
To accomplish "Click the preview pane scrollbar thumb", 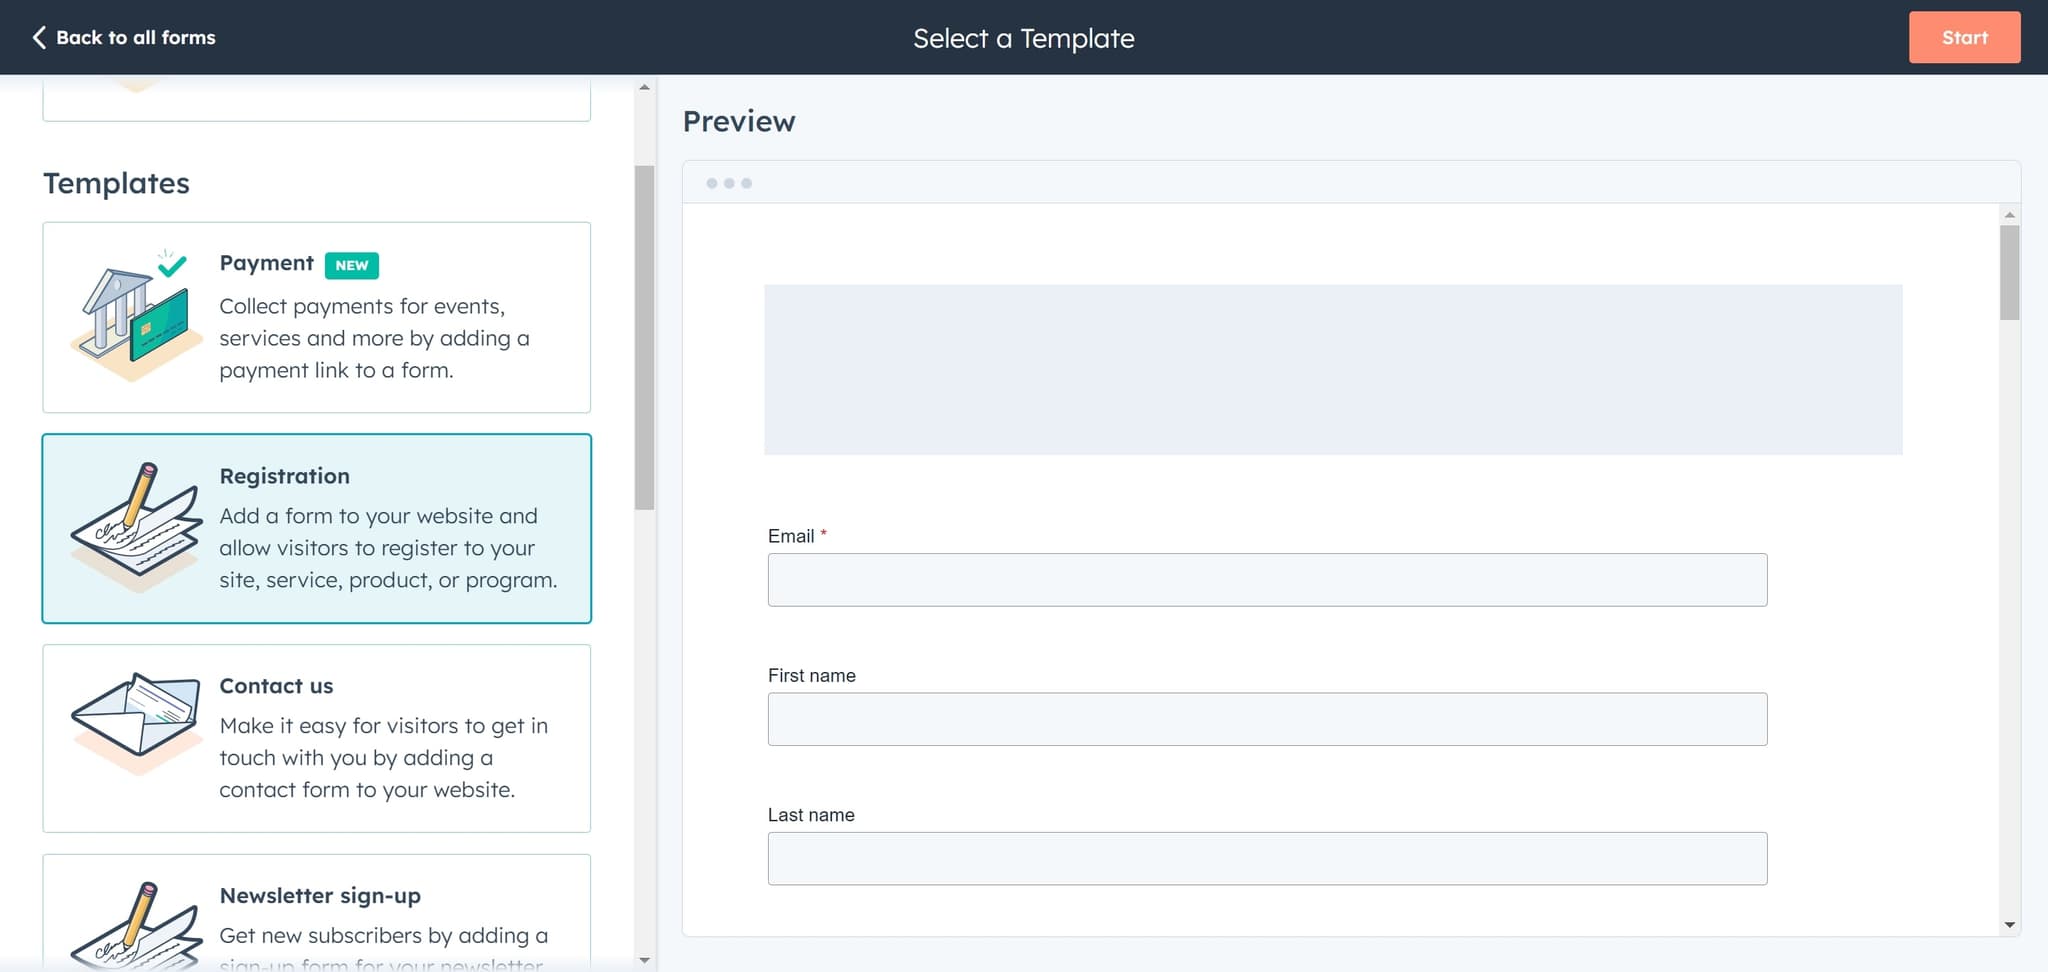I will click(2009, 272).
